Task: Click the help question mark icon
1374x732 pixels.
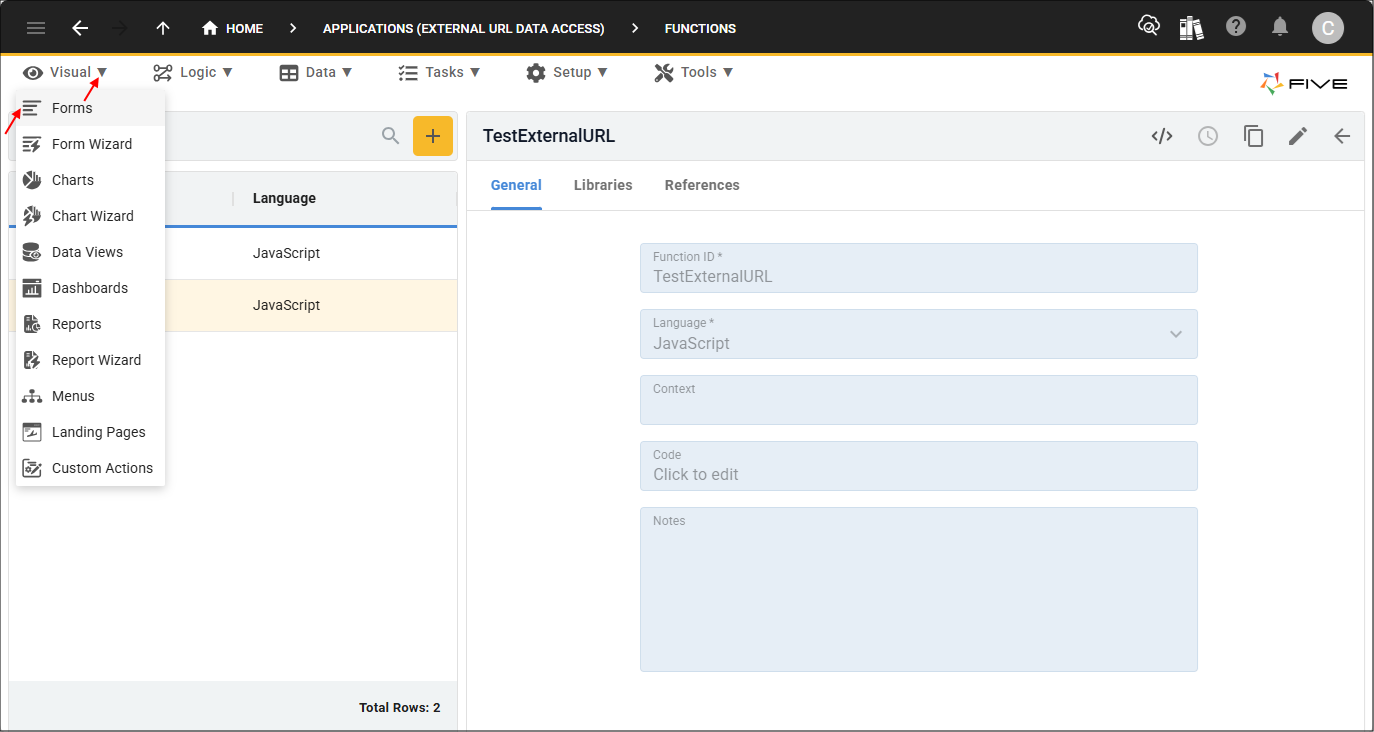Action: click(1236, 28)
